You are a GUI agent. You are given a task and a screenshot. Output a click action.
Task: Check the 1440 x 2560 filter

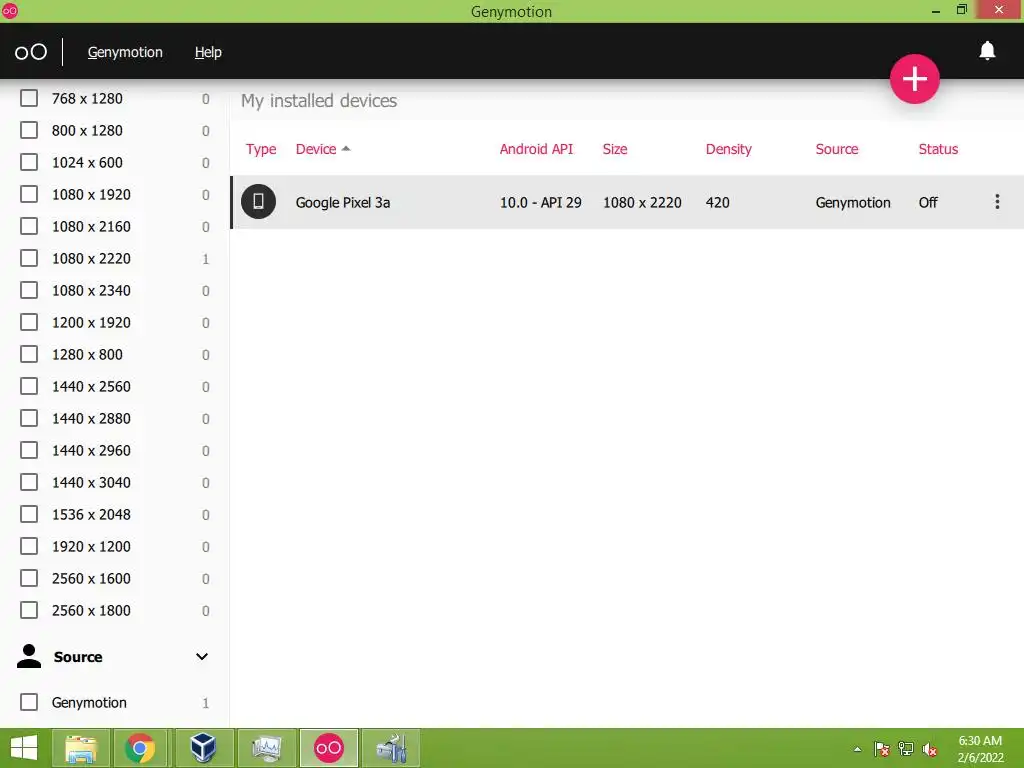coord(29,387)
